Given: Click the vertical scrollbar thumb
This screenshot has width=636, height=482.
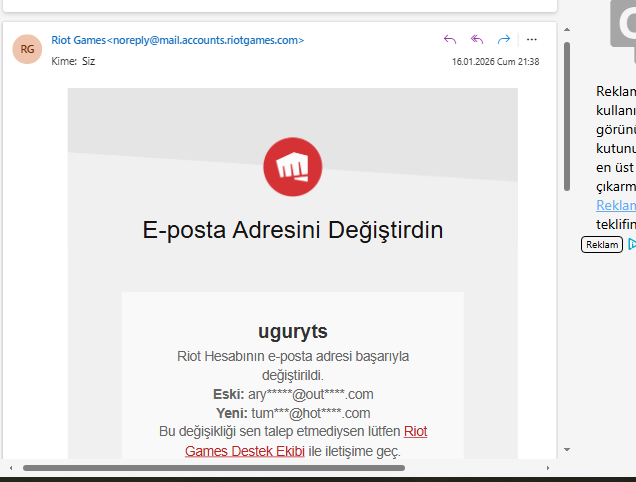Looking at the screenshot, I should 567,116.
